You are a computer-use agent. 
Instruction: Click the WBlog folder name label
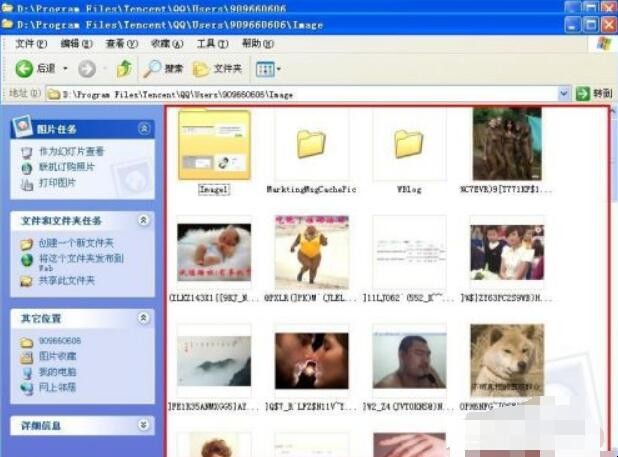[409, 189]
